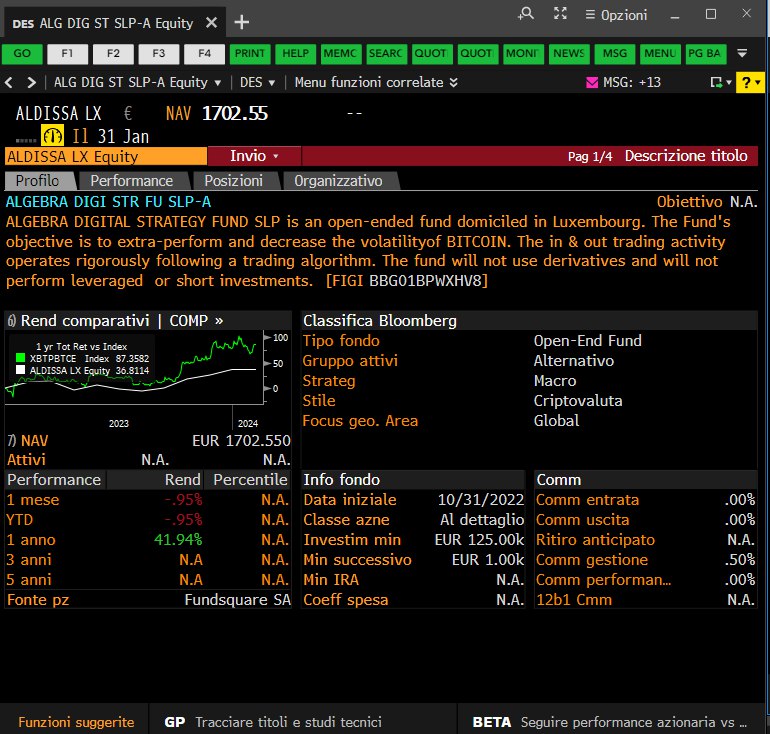Click the first QUOT toolbar button
The width and height of the screenshot is (770, 734).
coord(431,54)
